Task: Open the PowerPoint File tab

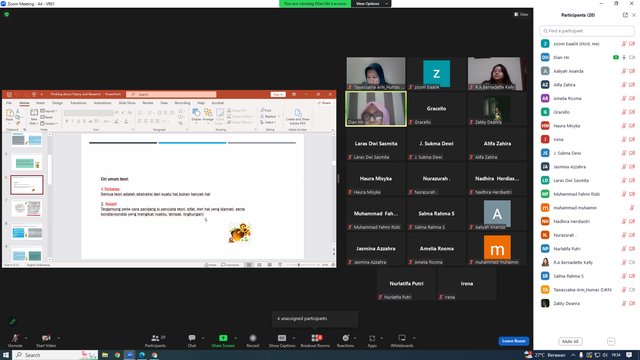Action: [x=9, y=103]
